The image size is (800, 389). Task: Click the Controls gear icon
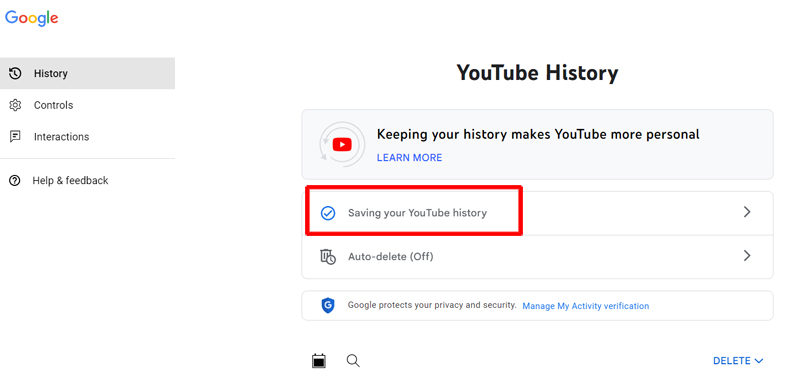click(x=15, y=105)
